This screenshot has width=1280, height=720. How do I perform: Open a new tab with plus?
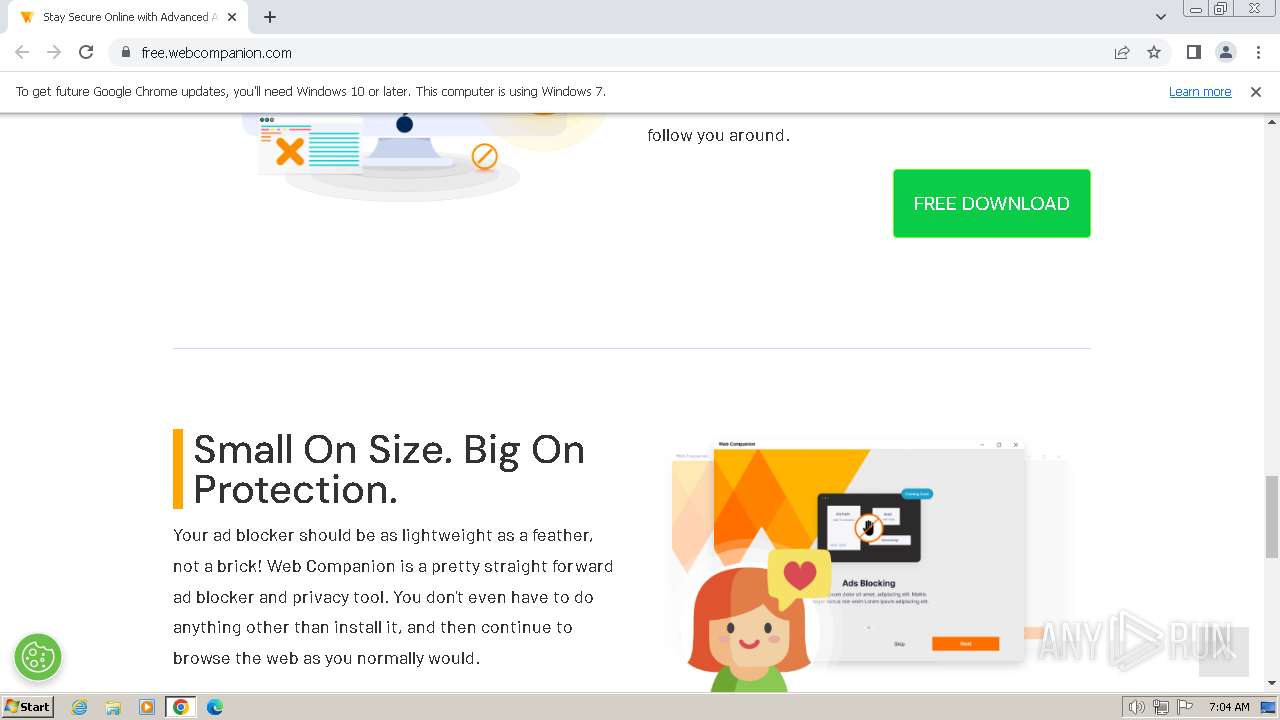[x=270, y=17]
